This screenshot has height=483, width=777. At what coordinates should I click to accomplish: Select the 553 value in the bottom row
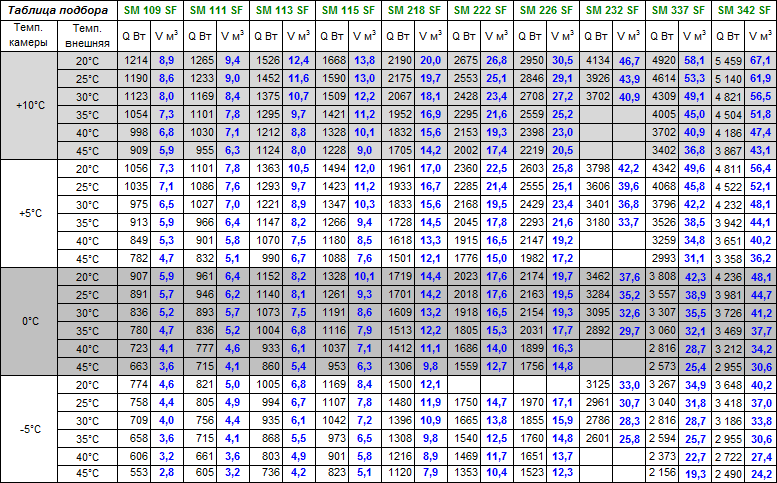(137, 473)
